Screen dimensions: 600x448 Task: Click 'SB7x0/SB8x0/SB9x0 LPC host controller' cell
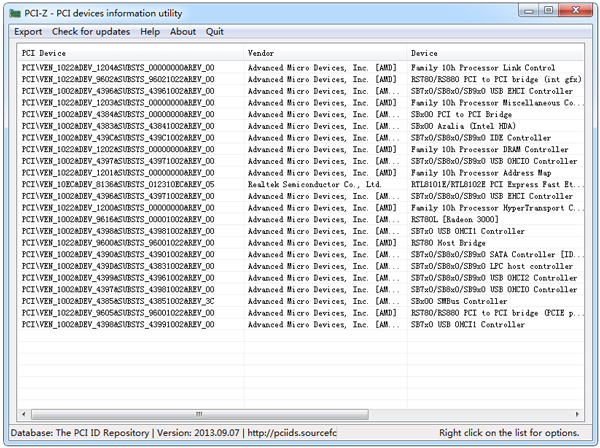(492, 266)
